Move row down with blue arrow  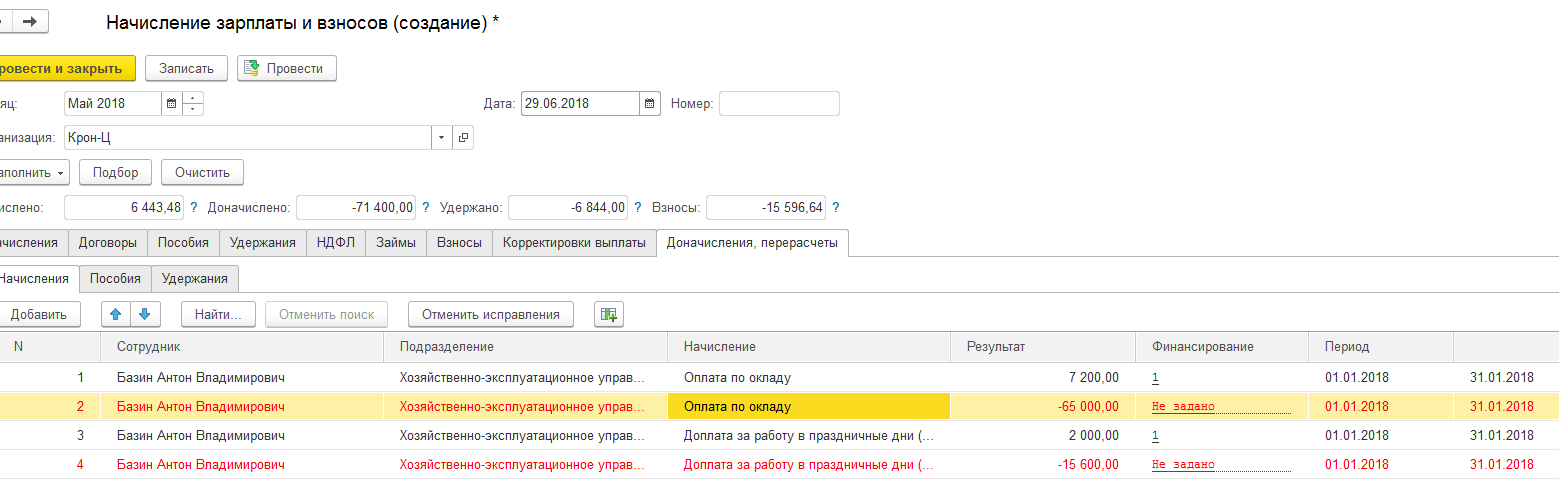pos(145,314)
